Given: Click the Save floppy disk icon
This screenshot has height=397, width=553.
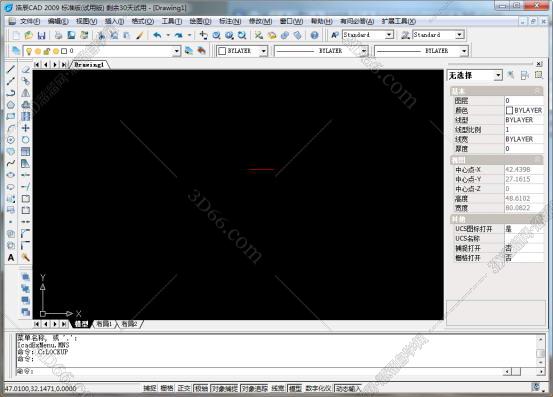Looking at the screenshot, I should (41, 35).
